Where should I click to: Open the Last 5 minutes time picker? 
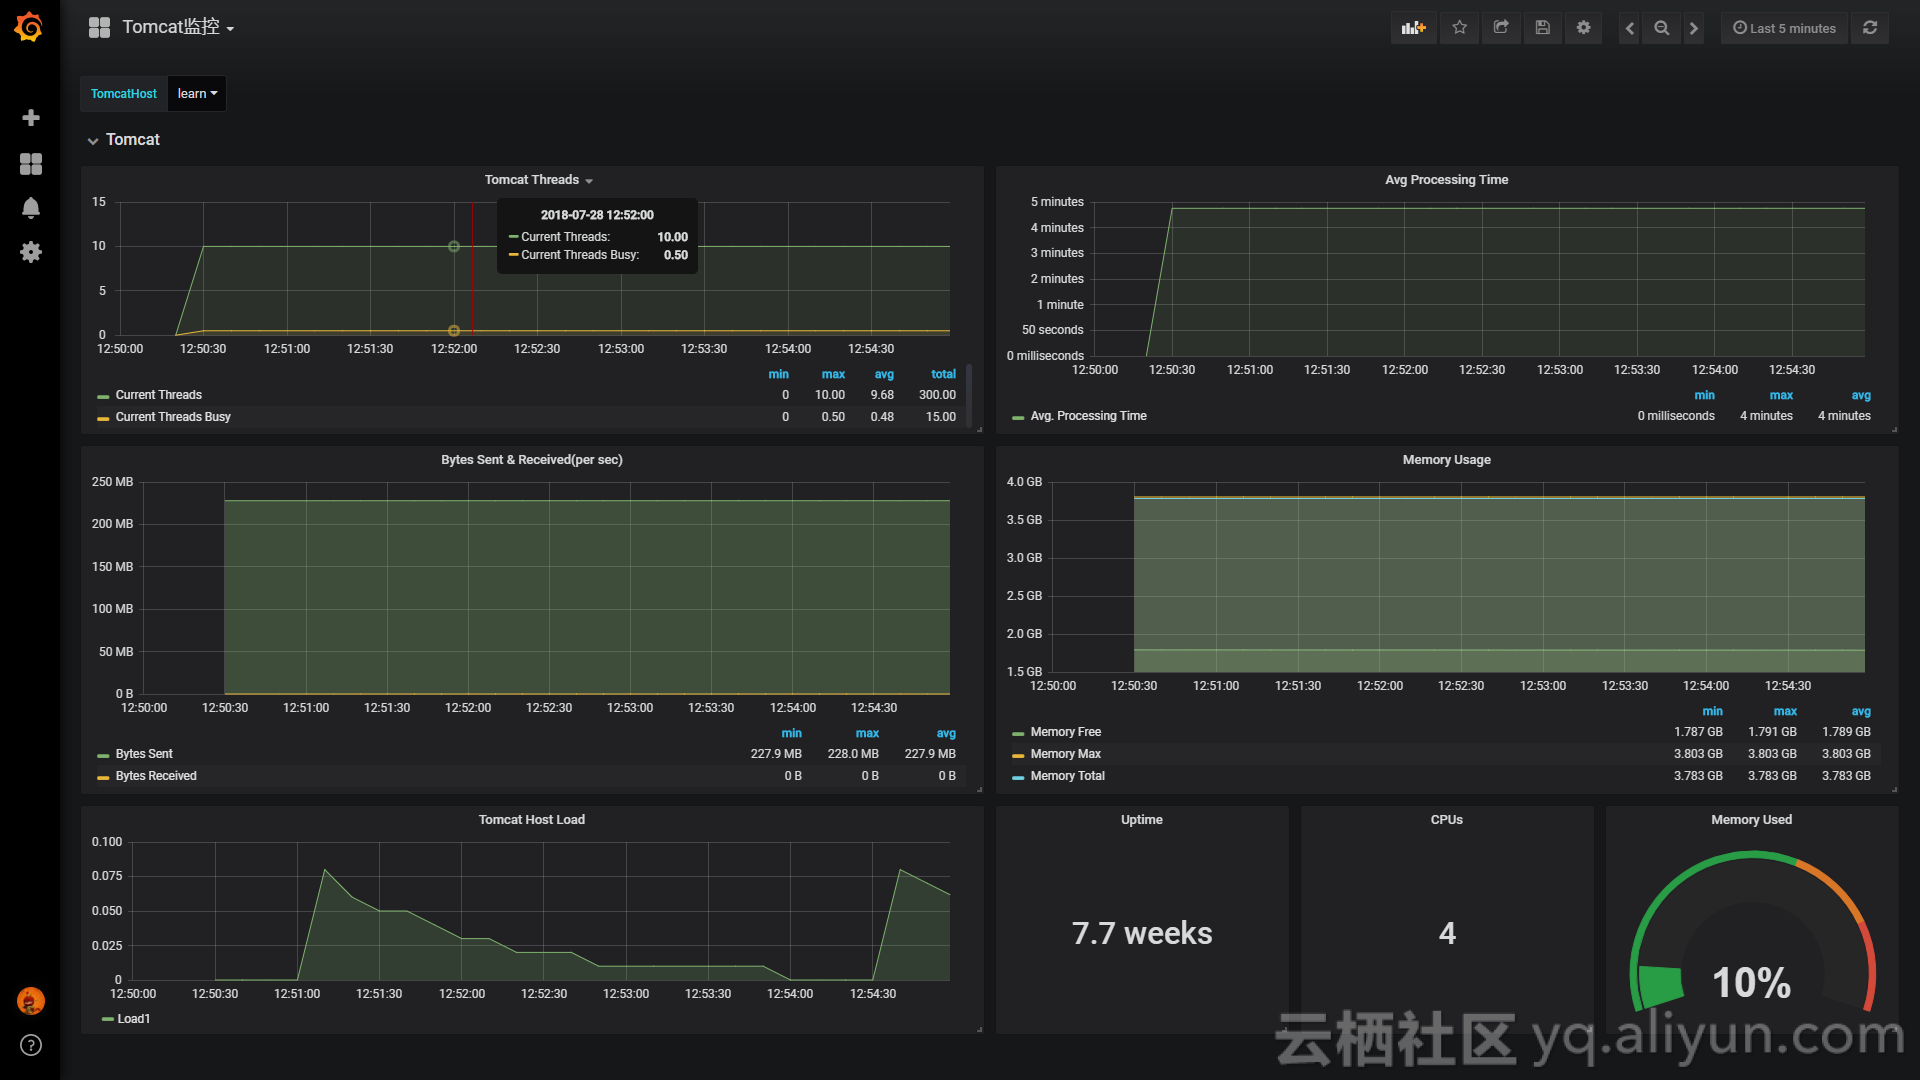coord(1784,28)
